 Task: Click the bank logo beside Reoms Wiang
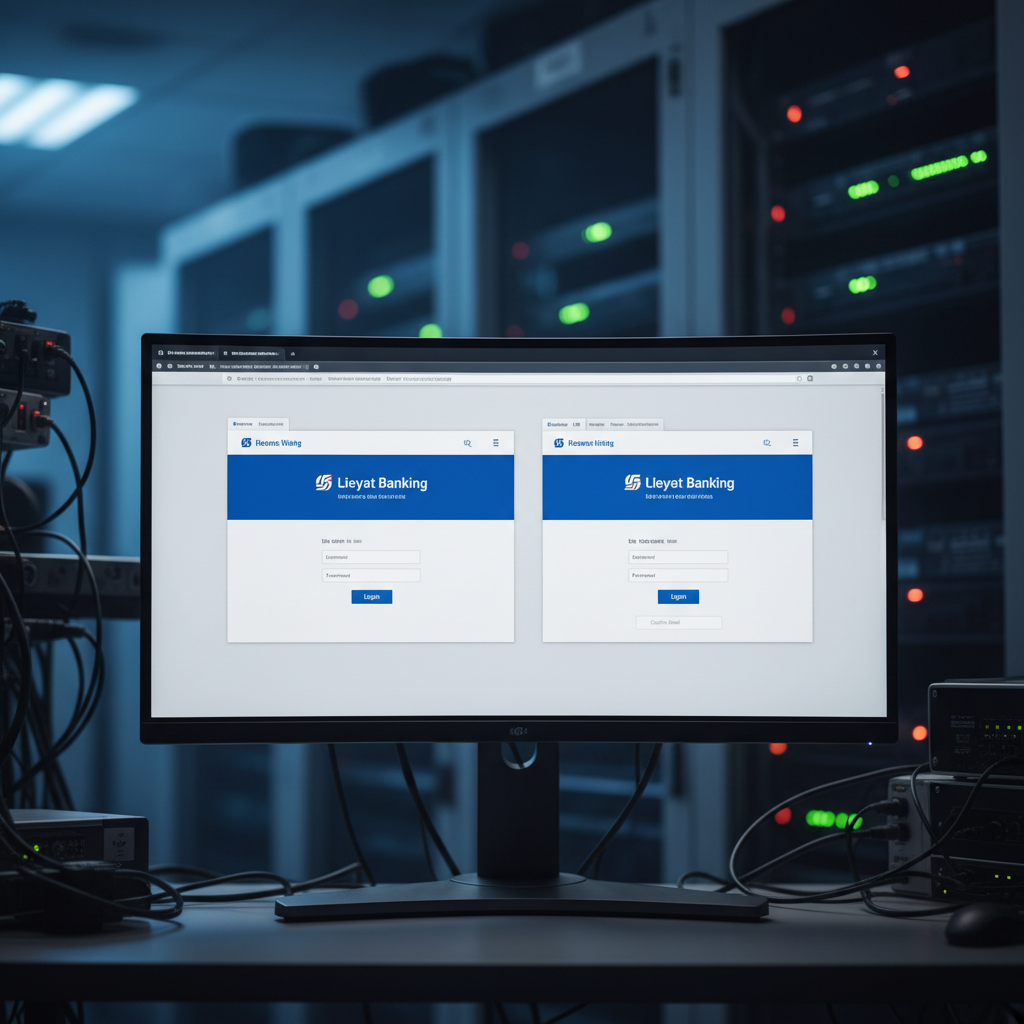pos(246,443)
